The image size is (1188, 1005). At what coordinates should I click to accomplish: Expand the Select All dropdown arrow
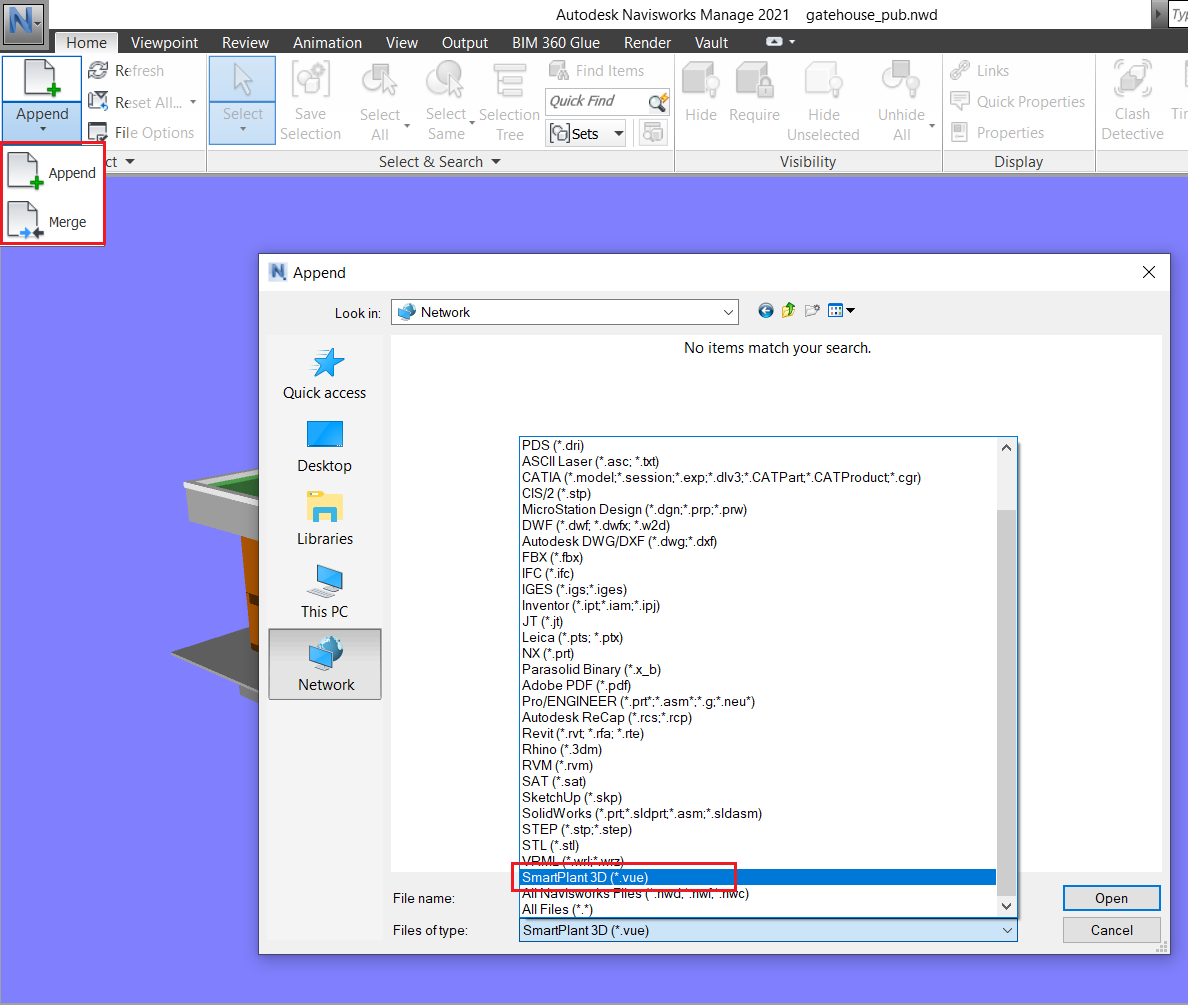[x=407, y=126]
